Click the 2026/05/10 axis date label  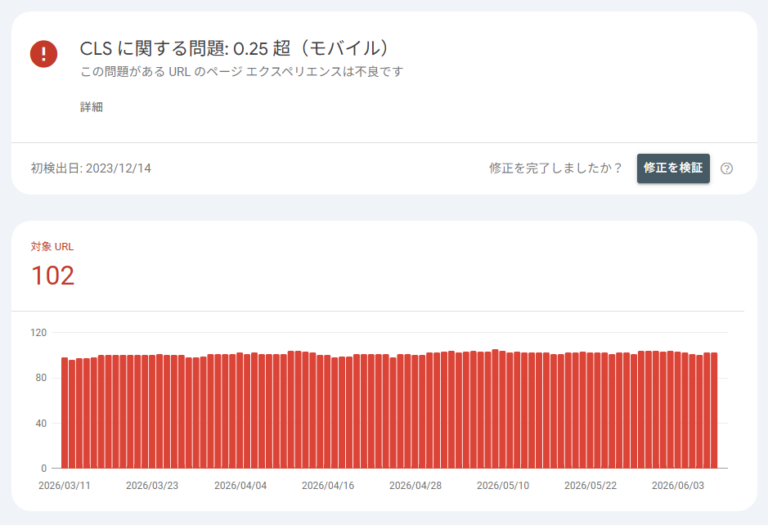click(x=503, y=485)
